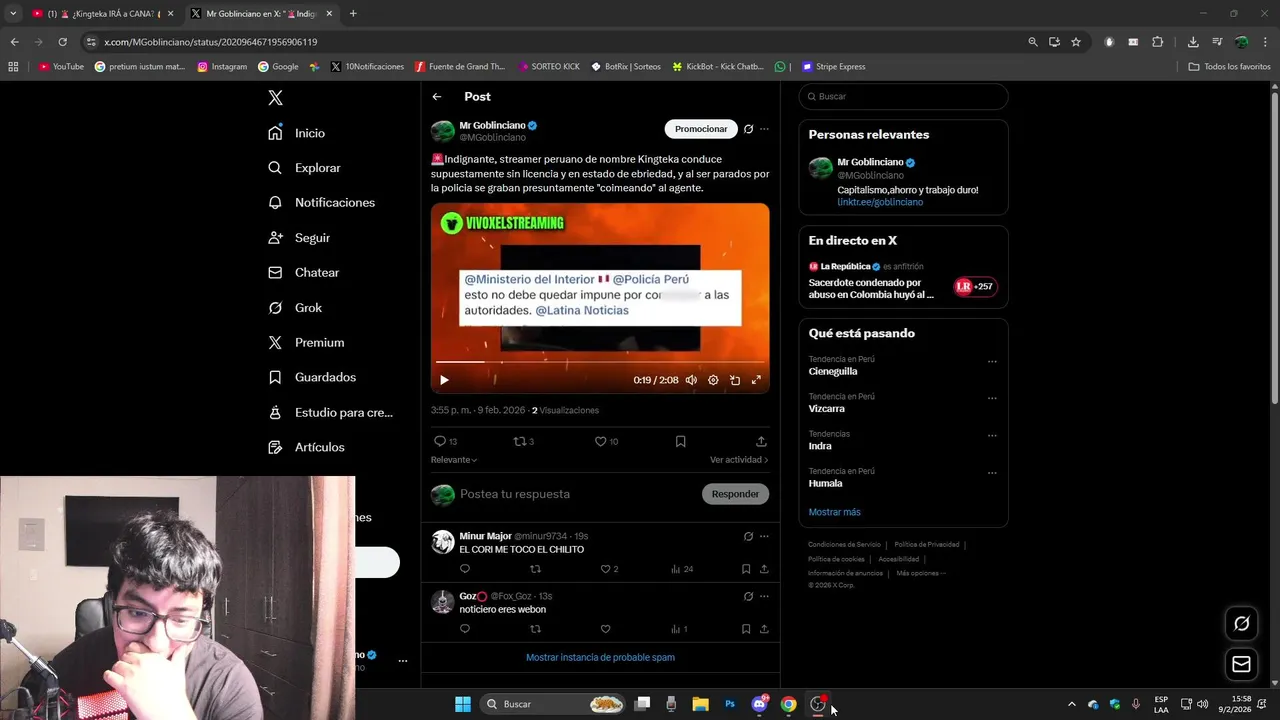The height and width of the screenshot is (720, 1280).
Task: Go back with the Post arrow
Action: 437,97
